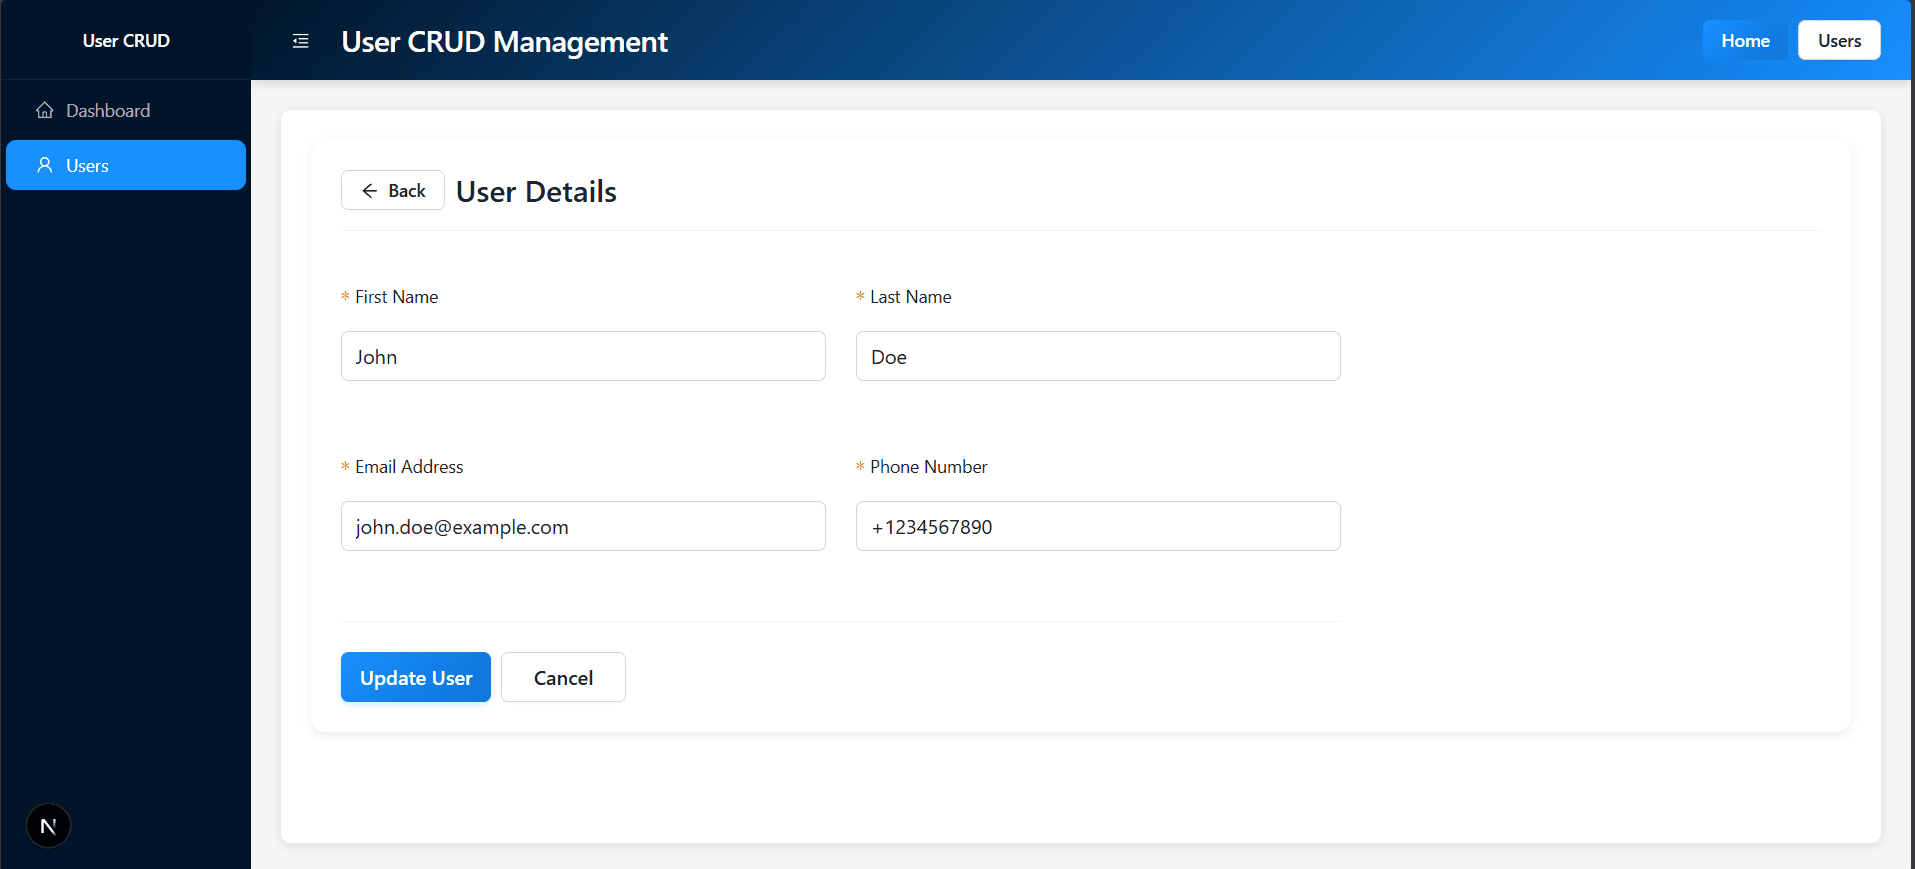Click the User CRUD logo text

point(126,41)
